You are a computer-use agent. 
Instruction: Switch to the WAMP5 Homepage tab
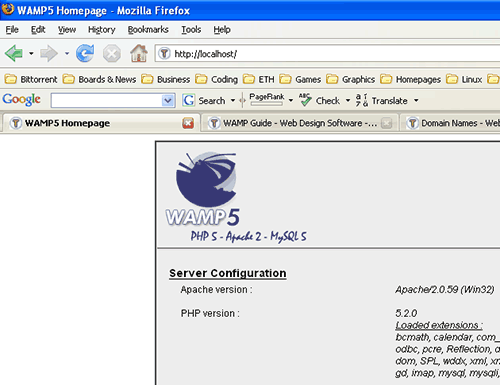pos(100,123)
